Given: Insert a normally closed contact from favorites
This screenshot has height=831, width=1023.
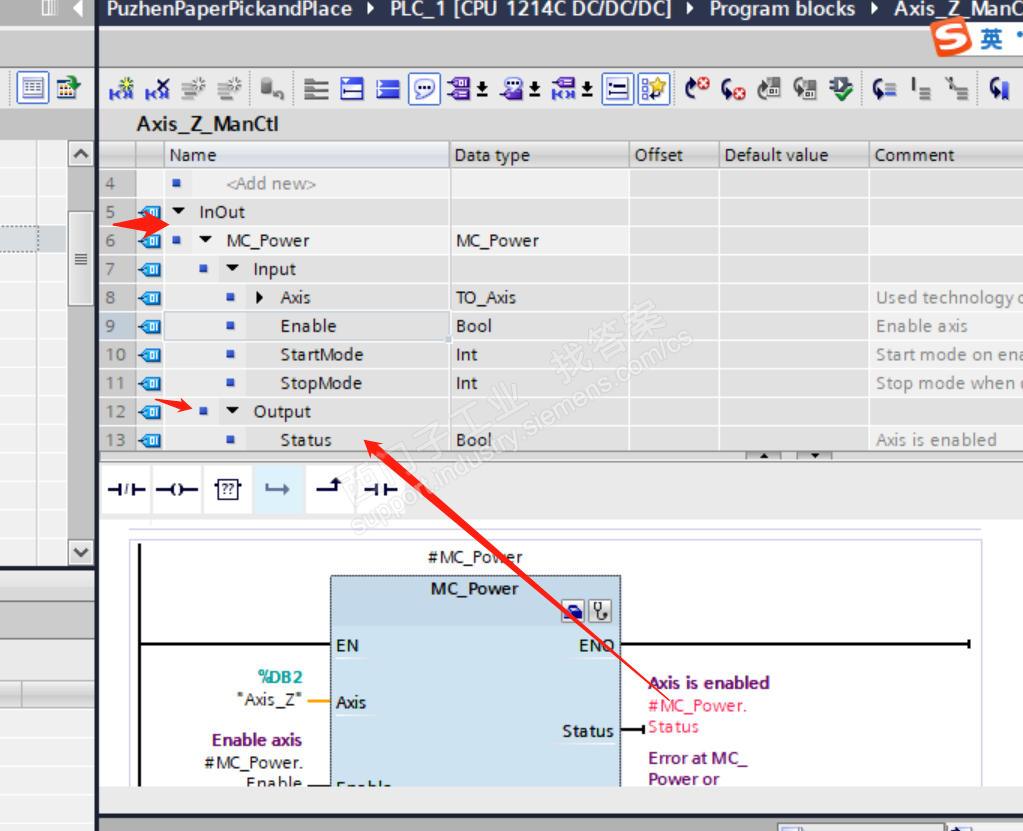Looking at the screenshot, I should tap(127, 489).
